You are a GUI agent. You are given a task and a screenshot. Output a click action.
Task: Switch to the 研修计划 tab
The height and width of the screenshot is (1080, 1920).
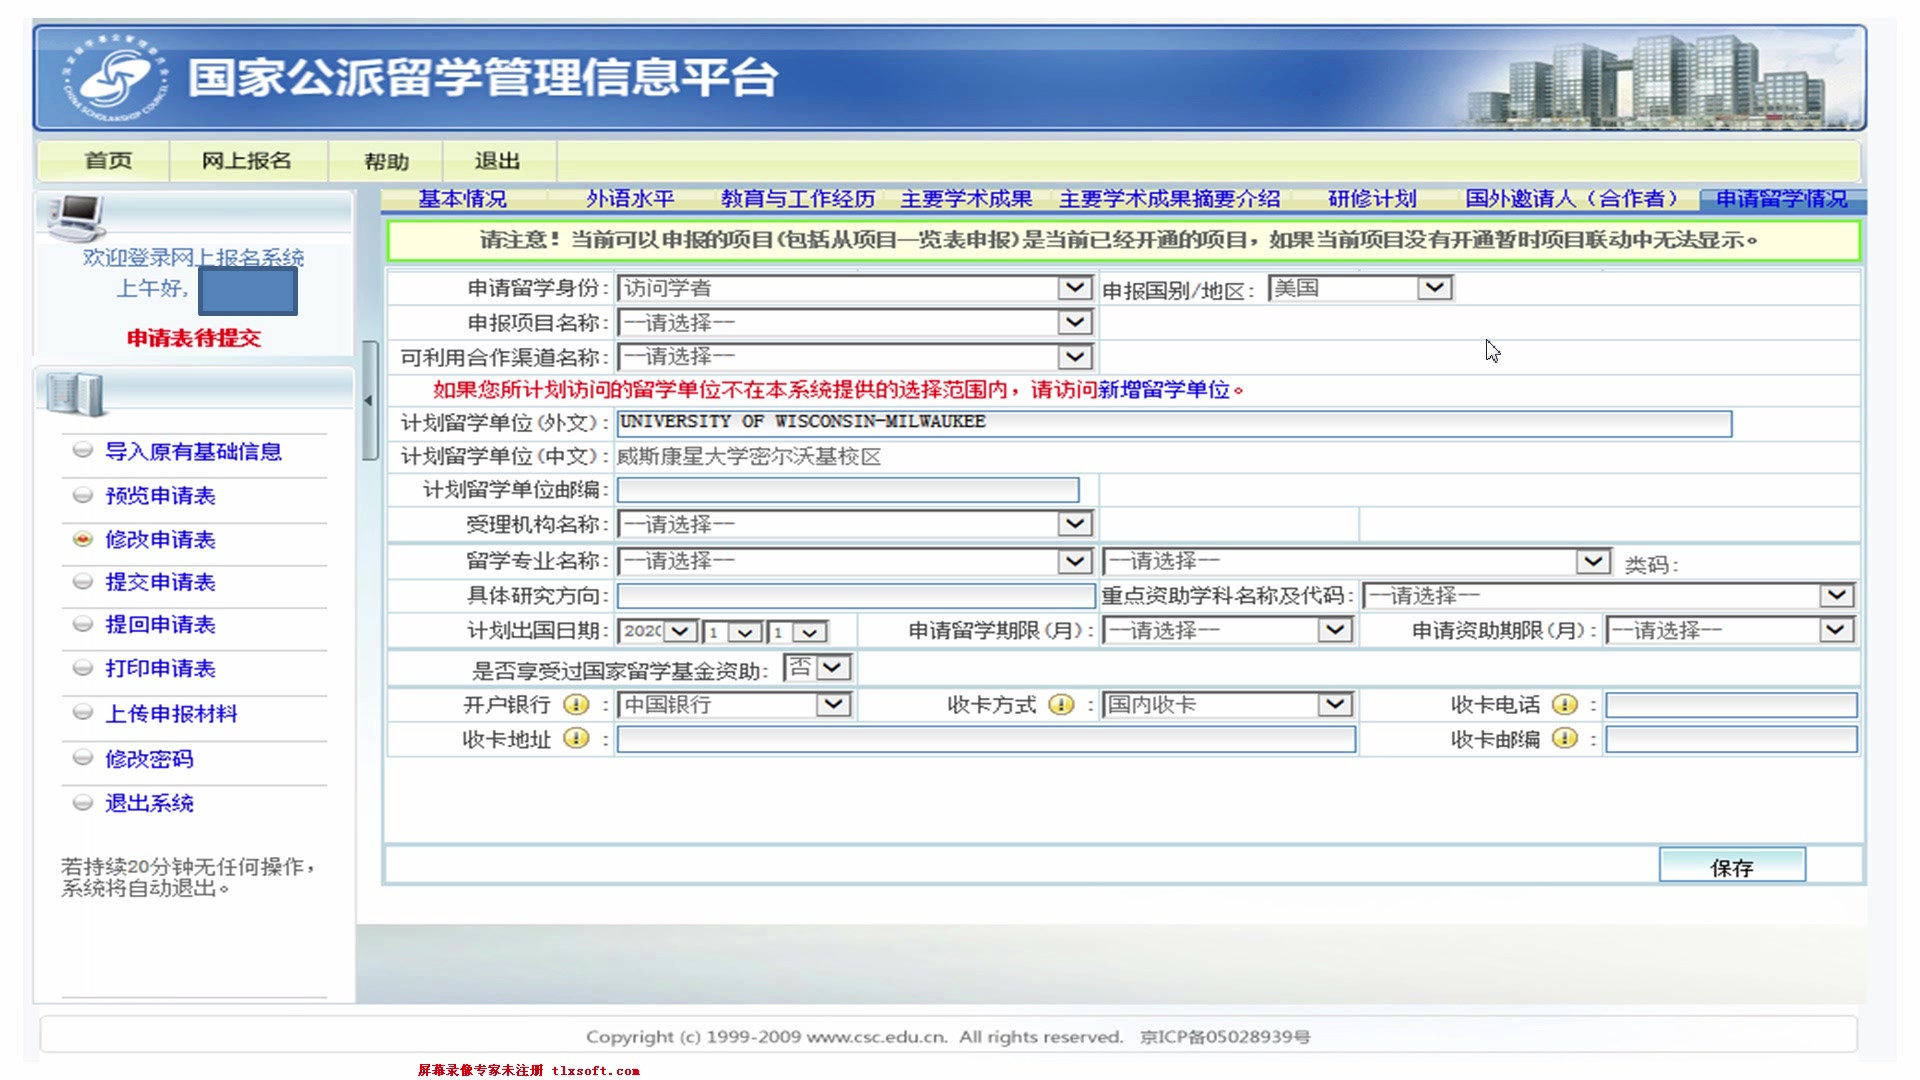point(1372,199)
